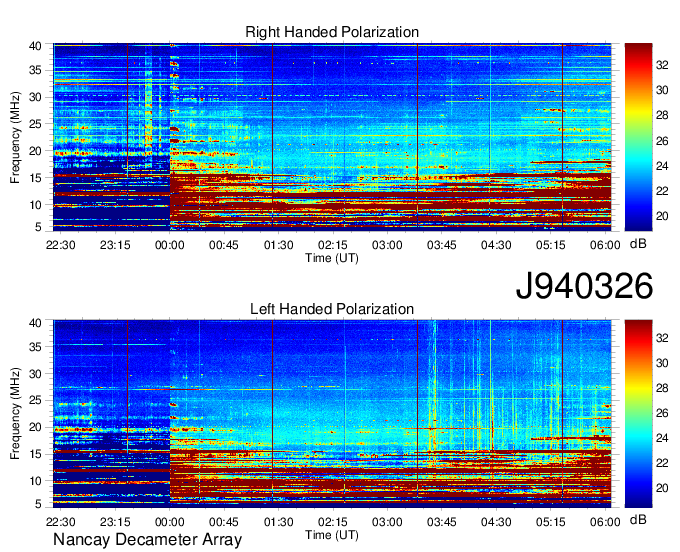This screenshot has width=680, height=552.
Task: Click the 25 MHz tick on Left Handed plot
Action: pyautogui.click(x=35, y=401)
